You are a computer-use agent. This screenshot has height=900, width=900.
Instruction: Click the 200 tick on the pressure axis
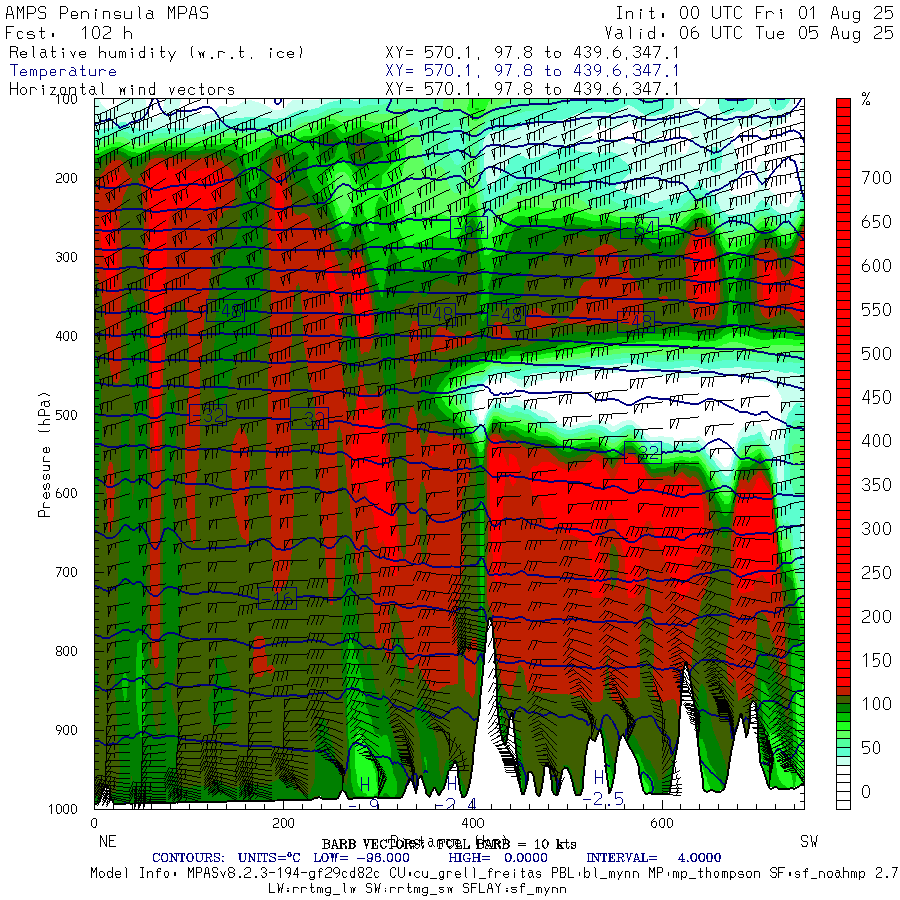66,178
